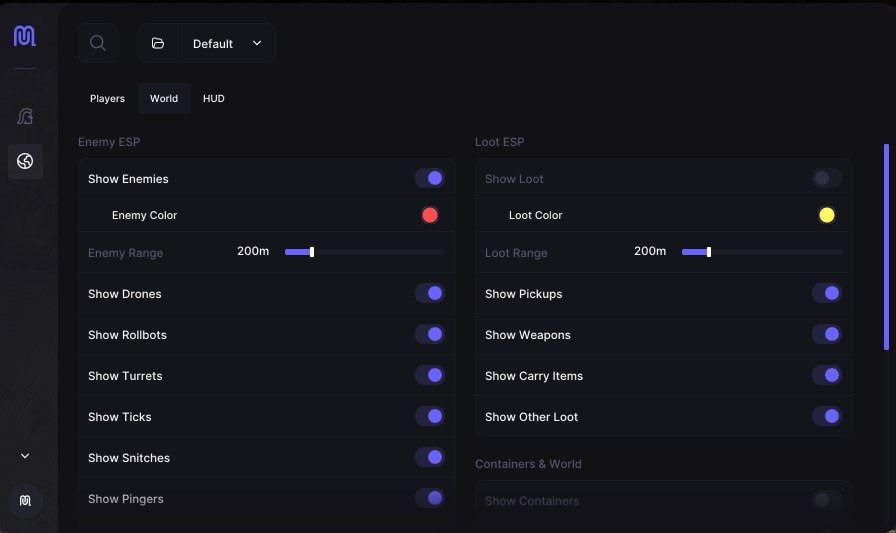Toggle Show Carry Items off
The image size is (896, 533).
827,375
